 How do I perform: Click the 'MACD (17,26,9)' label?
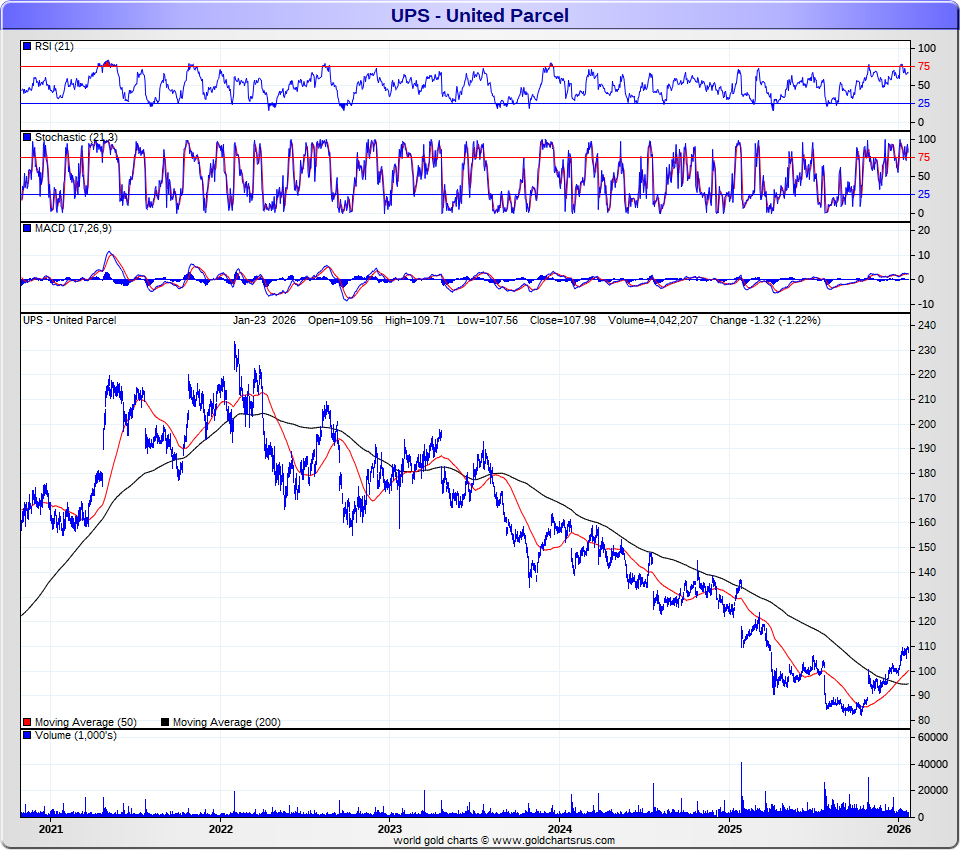tap(73, 228)
